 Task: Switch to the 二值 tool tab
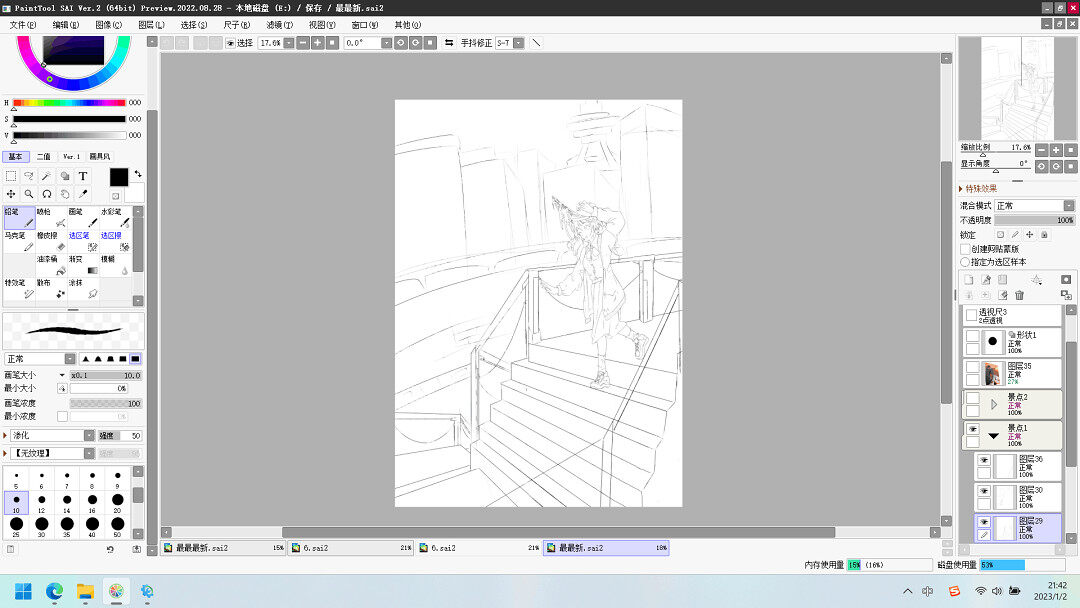44,157
